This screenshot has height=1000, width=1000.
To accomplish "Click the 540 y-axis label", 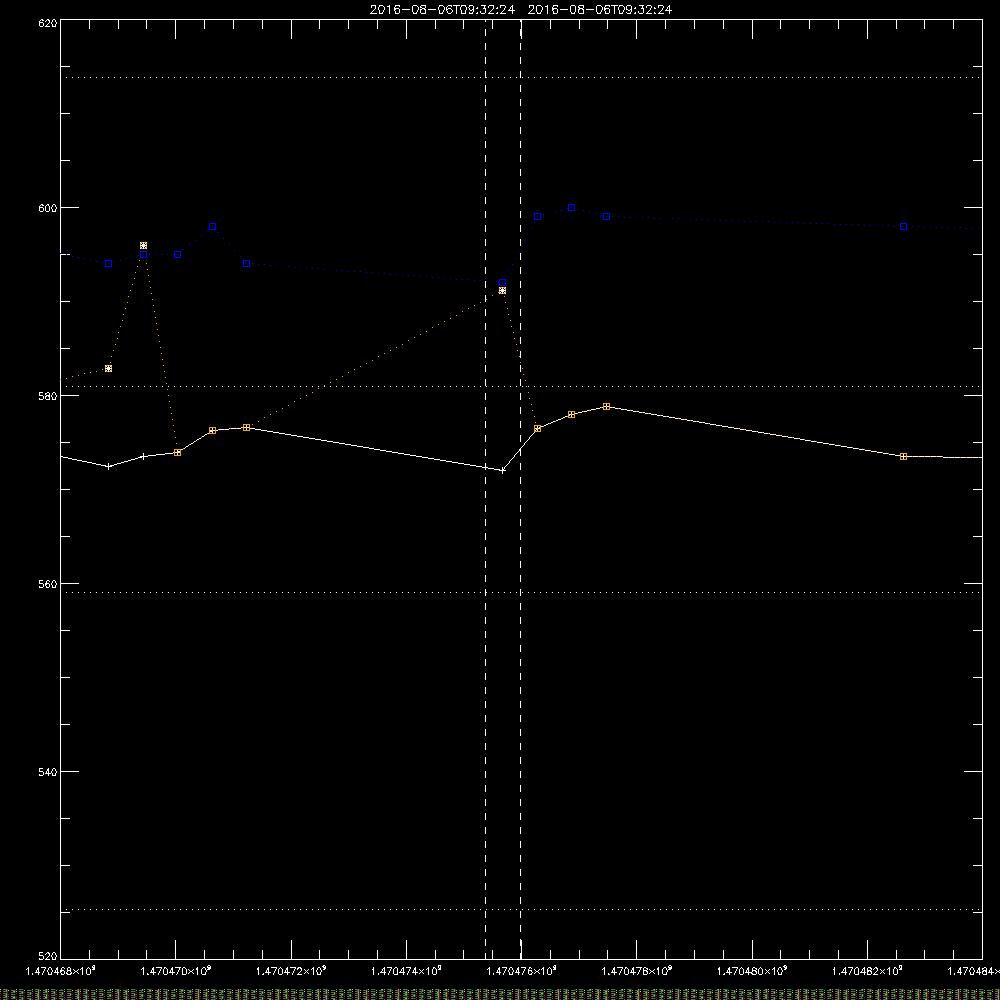I will pyautogui.click(x=48, y=772).
